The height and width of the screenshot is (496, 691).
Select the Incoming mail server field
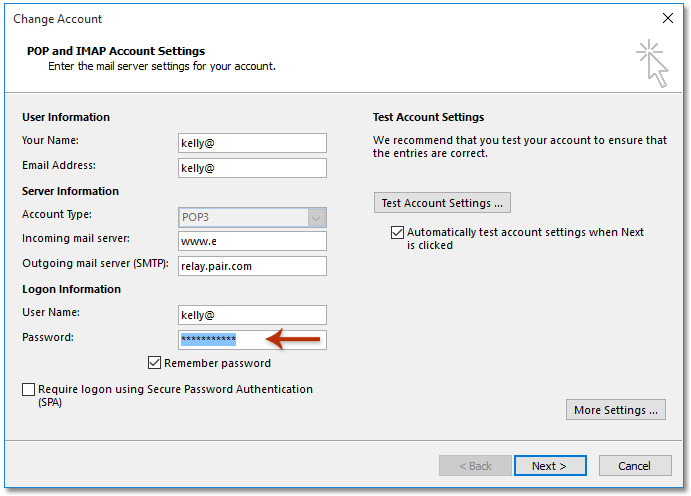tap(252, 241)
